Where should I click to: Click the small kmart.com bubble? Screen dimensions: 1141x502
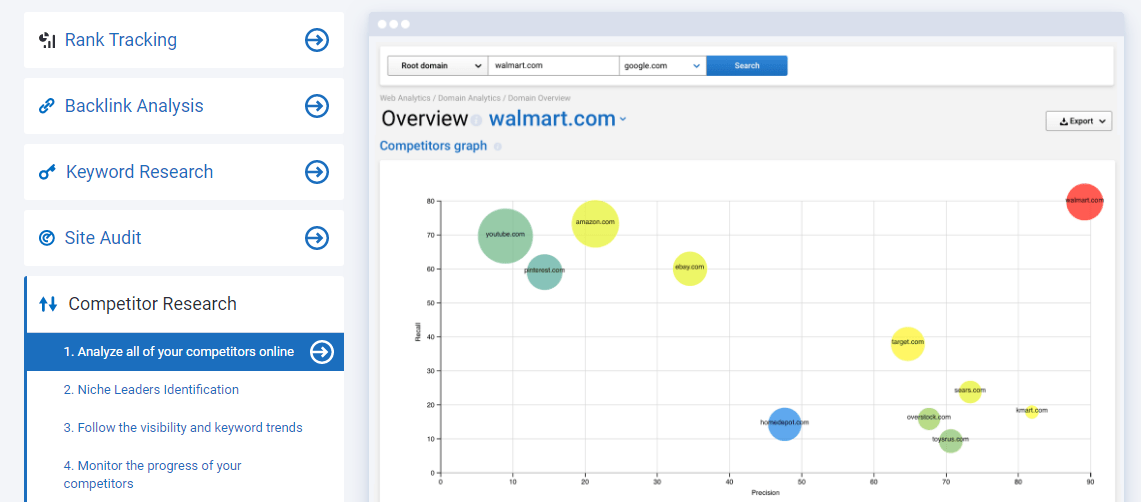[x=1031, y=412]
